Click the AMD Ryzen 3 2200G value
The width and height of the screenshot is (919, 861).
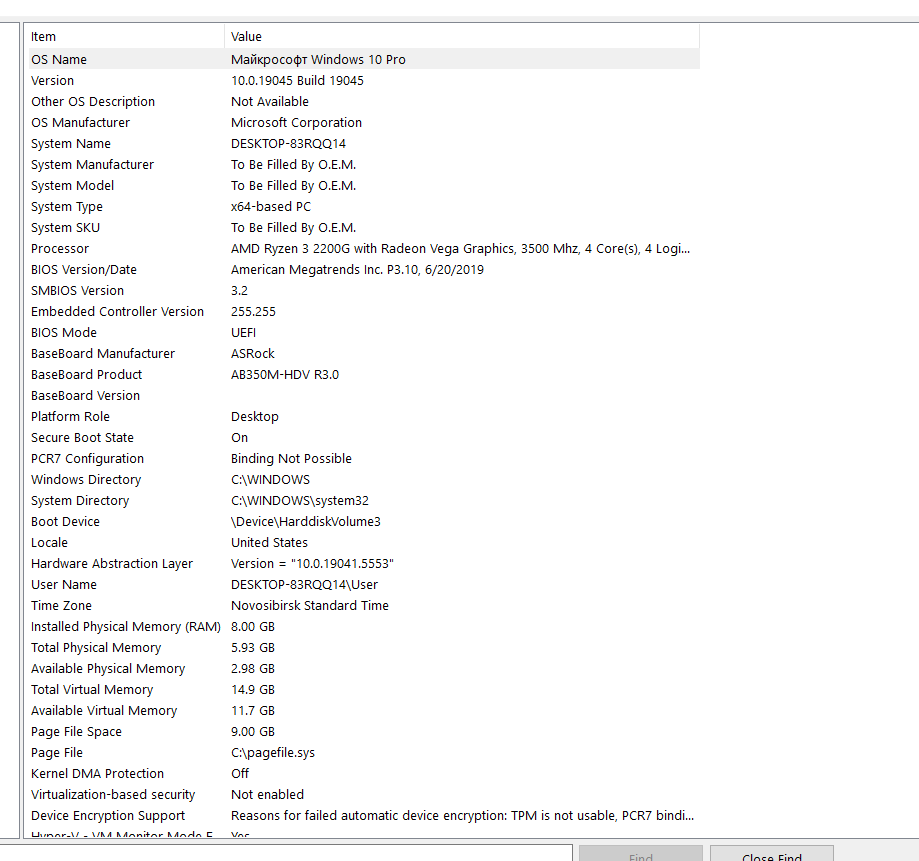460,249
